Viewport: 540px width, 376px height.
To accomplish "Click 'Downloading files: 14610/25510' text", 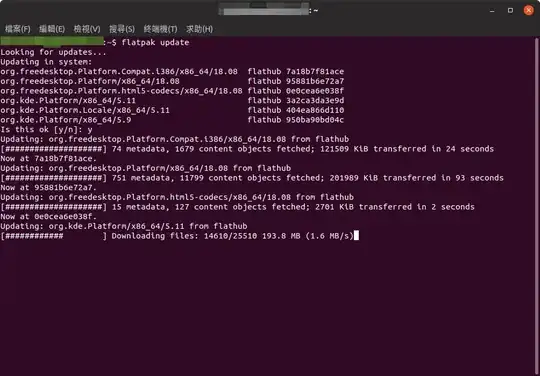I will [x=184, y=236].
